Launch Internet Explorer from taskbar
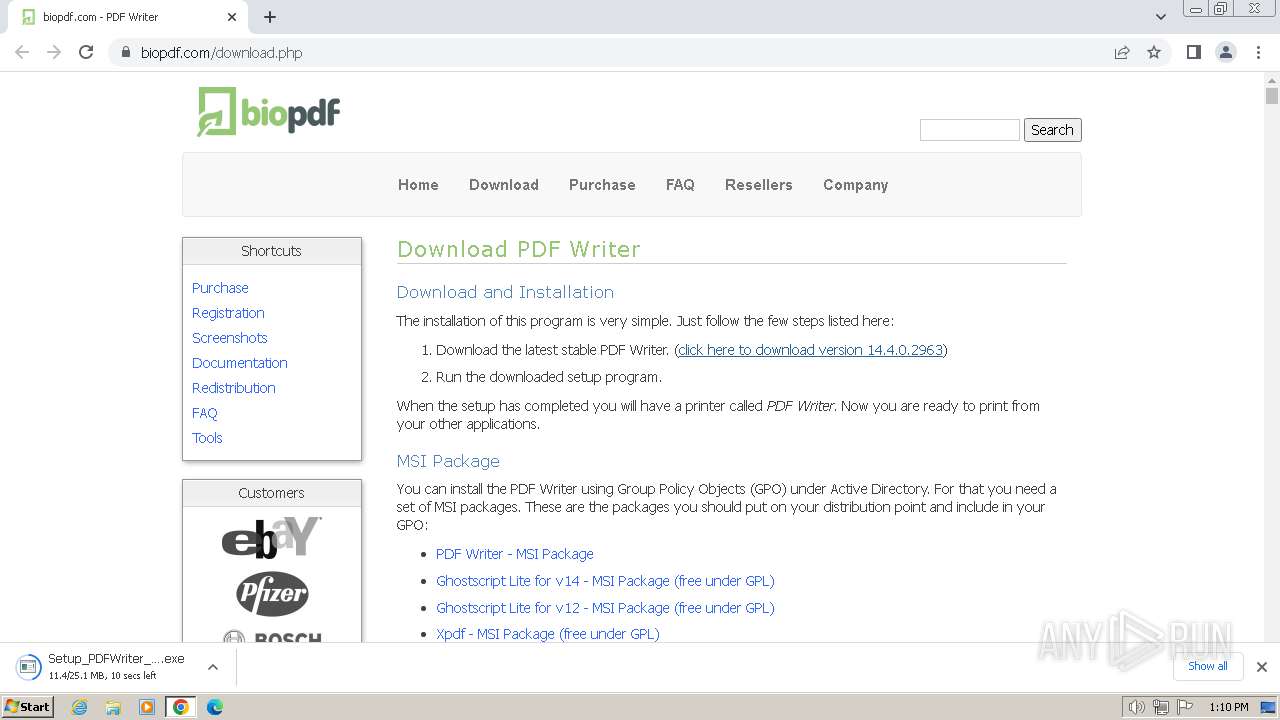This screenshot has width=1280, height=720. [80, 707]
